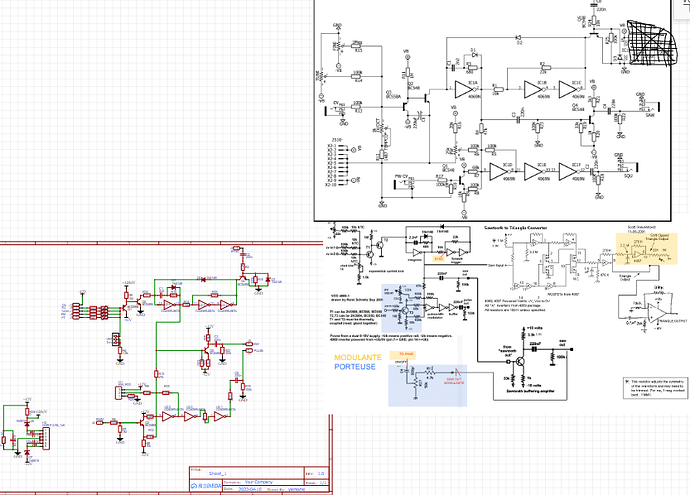Click the SQU output jack label

(628, 176)
